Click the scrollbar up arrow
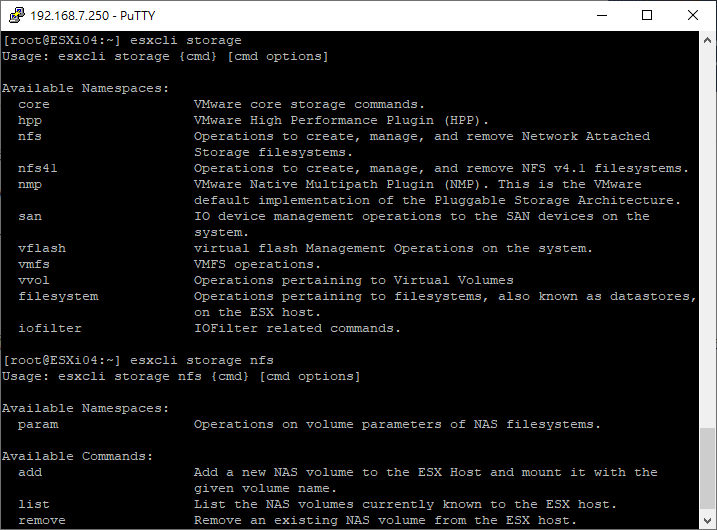Viewport: 717px width, 530px height. point(707,40)
